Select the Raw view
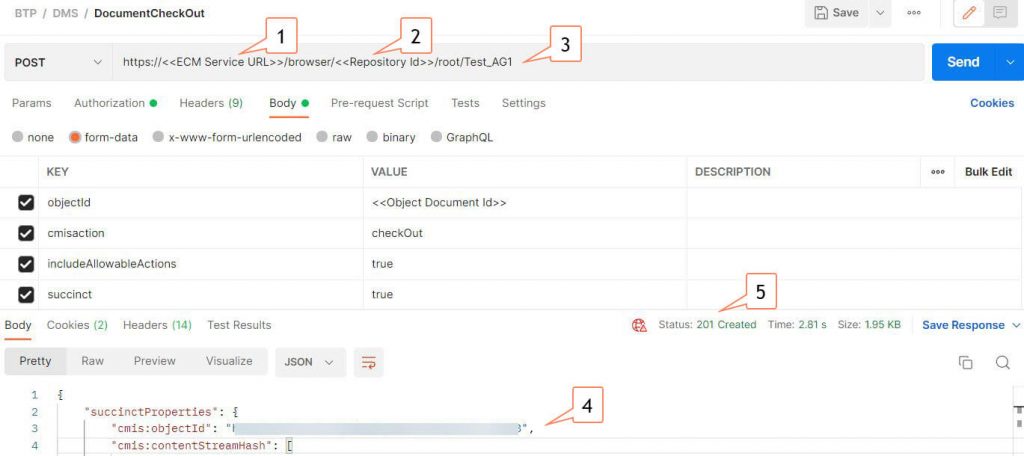The image size is (1024, 456). (x=93, y=361)
